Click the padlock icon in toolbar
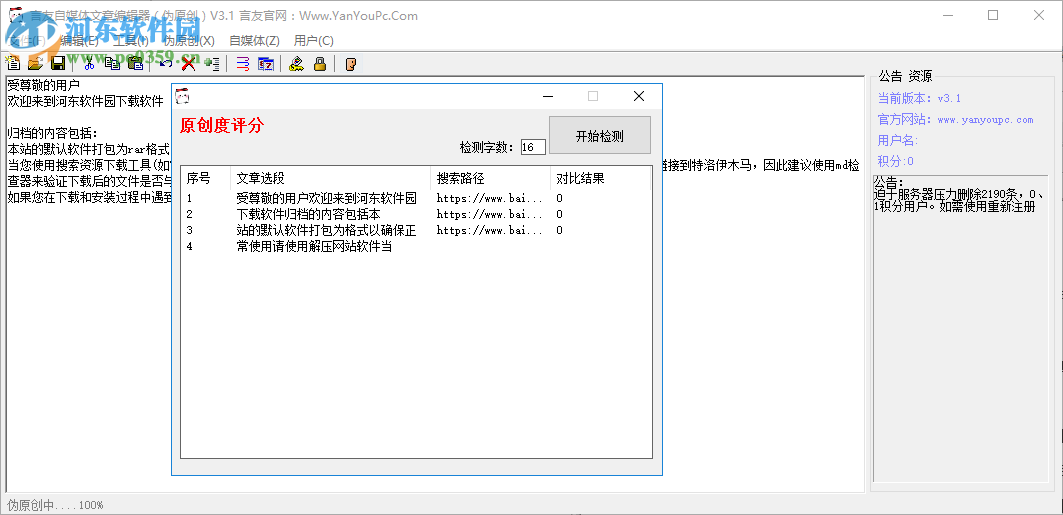Image resolution: width=1063 pixels, height=515 pixels. tap(319, 64)
